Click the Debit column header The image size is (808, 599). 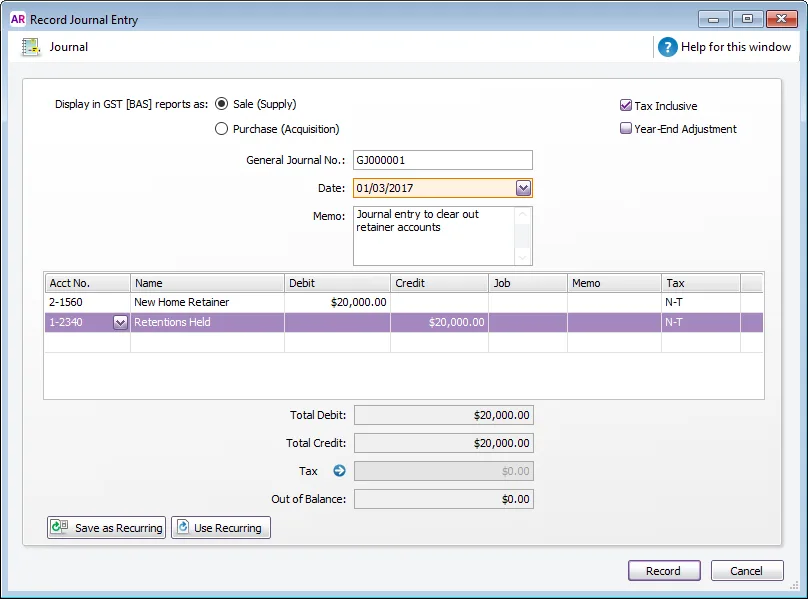click(x=337, y=283)
